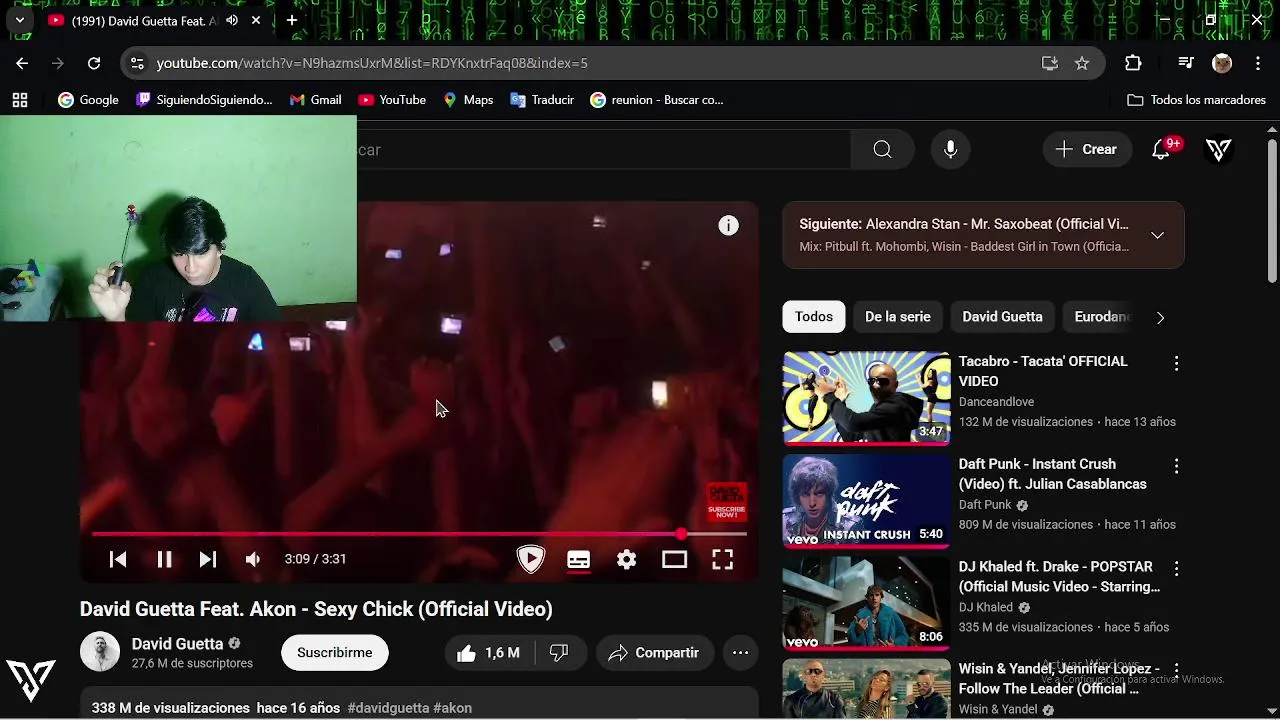This screenshot has width=1280, height=720.
Task: Dislike the video
Action: (x=559, y=653)
